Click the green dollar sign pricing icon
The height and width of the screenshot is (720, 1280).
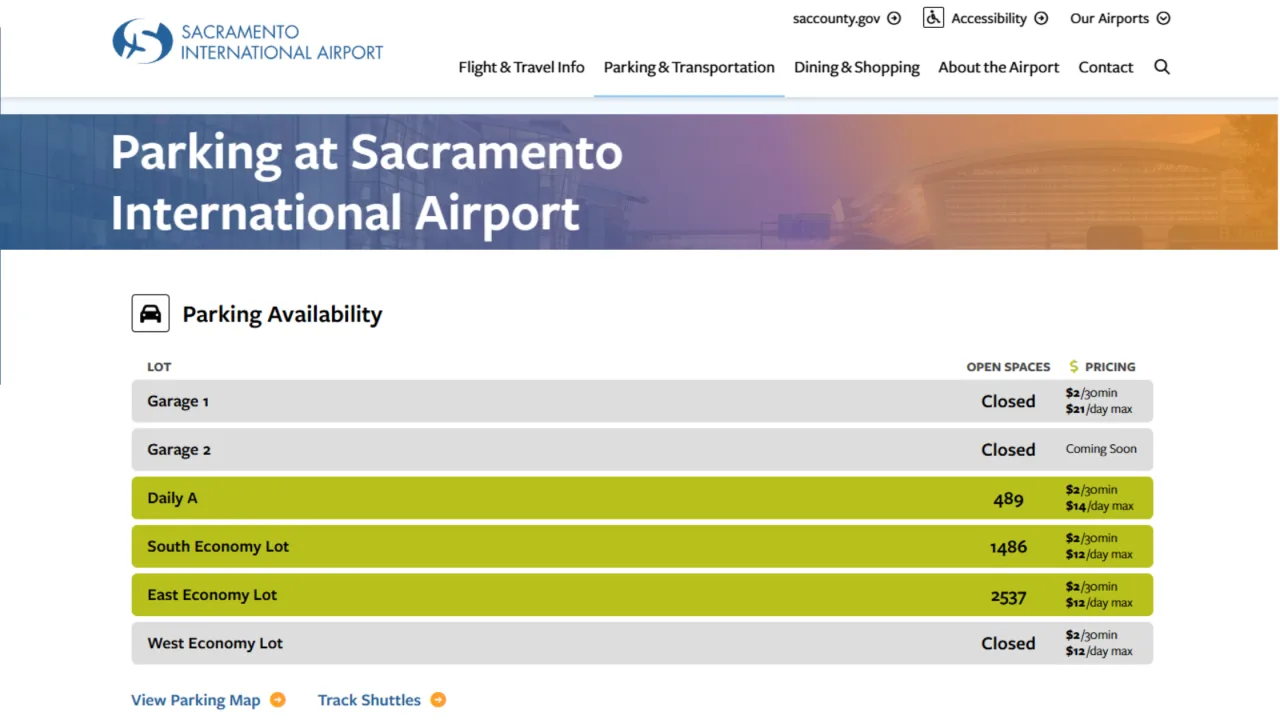pyautogui.click(x=1074, y=366)
